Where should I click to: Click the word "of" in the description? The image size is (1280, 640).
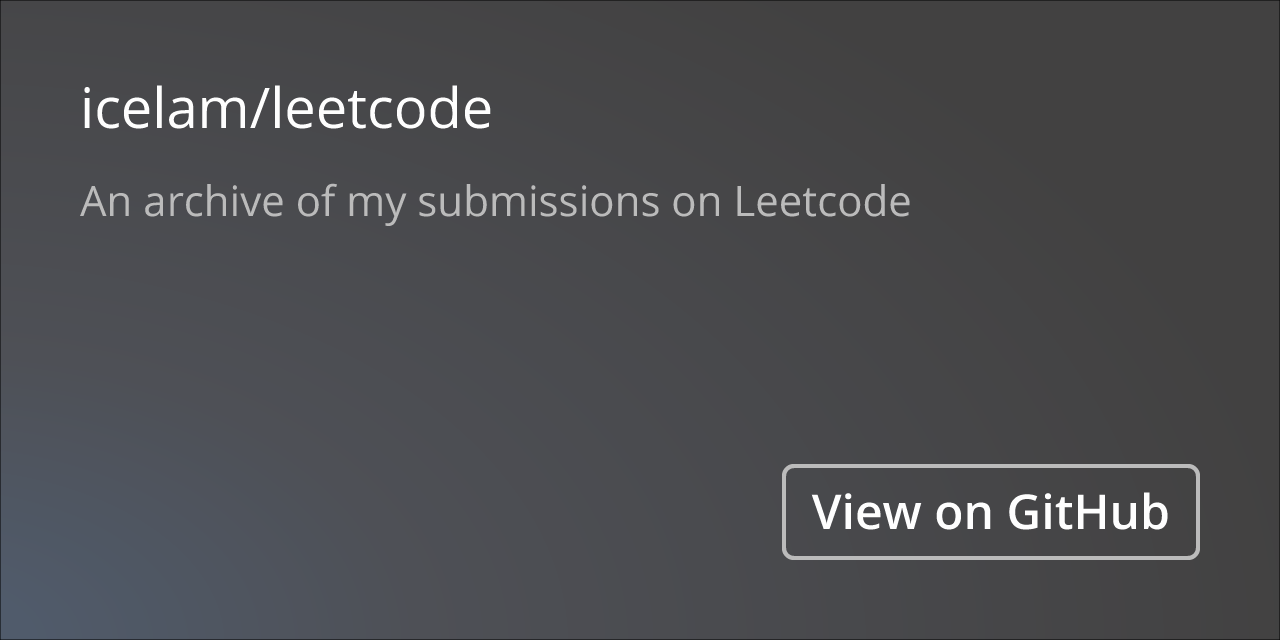315,203
